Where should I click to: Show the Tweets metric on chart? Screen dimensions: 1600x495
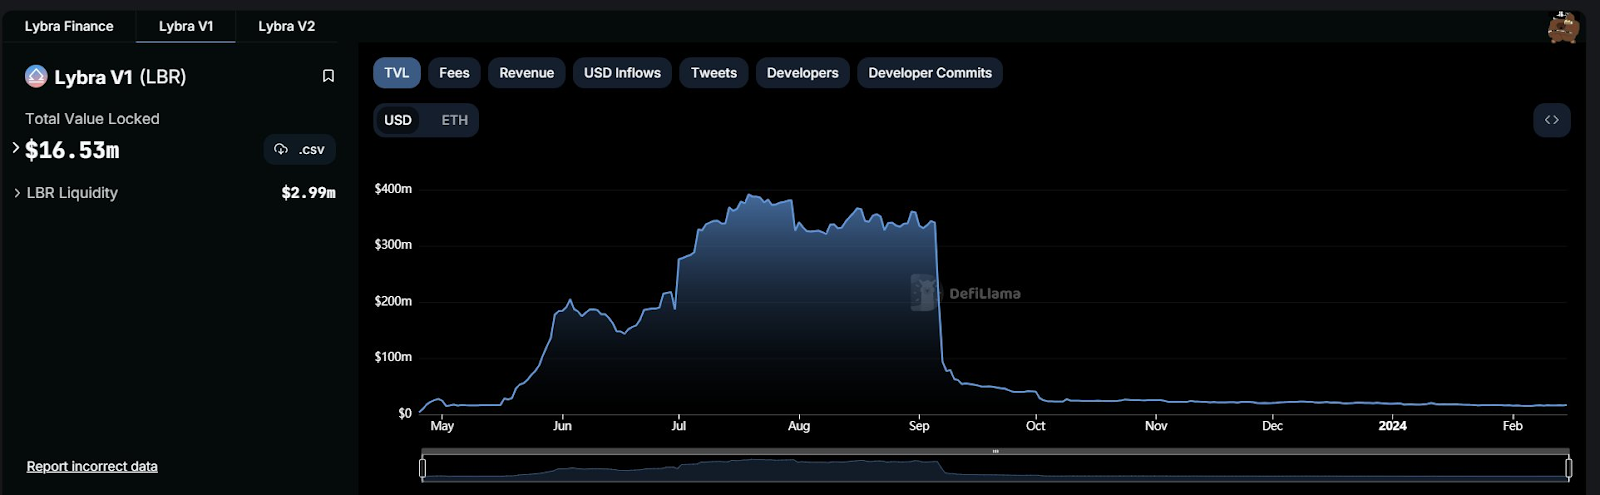point(714,73)
